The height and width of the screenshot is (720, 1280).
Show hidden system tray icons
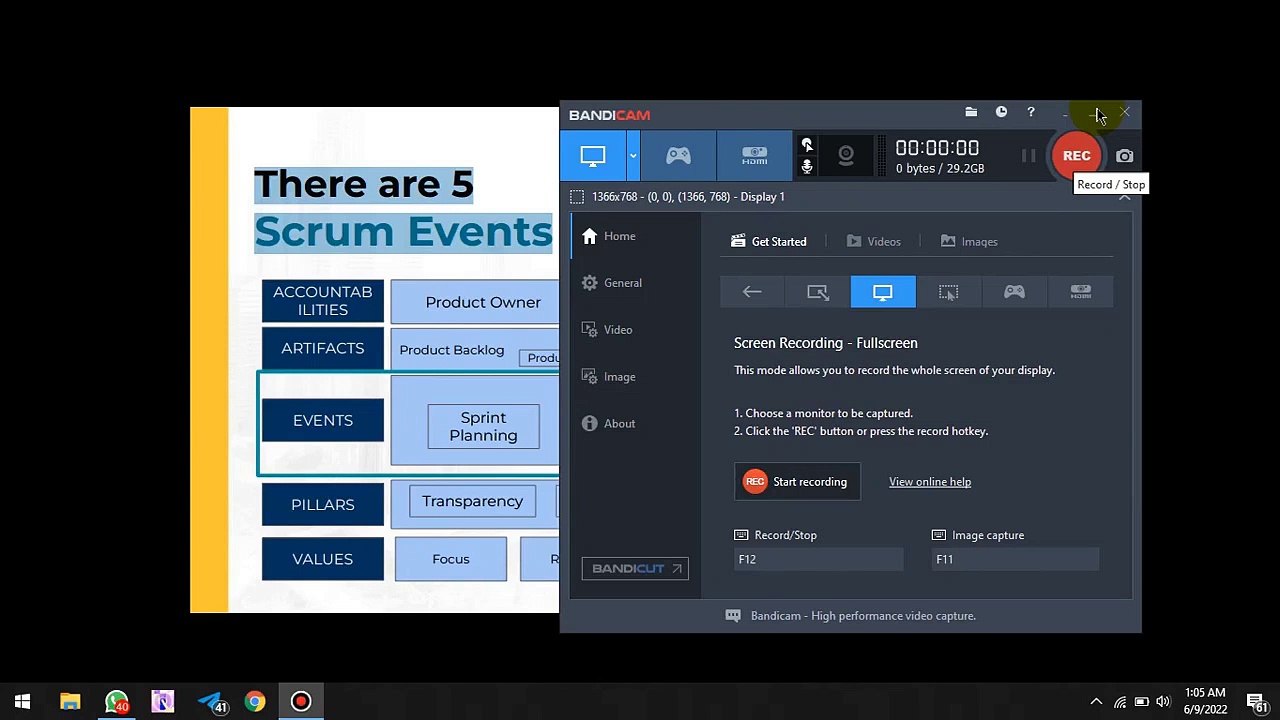click(1096, 702)
